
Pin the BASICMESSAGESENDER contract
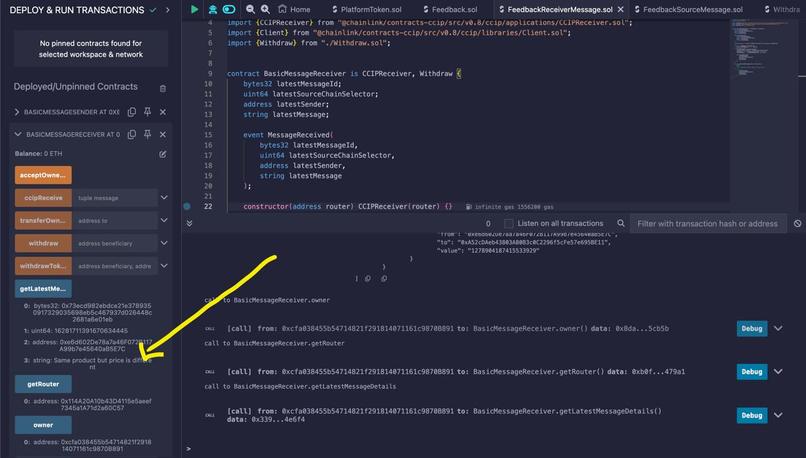click(x=148, y=112)
